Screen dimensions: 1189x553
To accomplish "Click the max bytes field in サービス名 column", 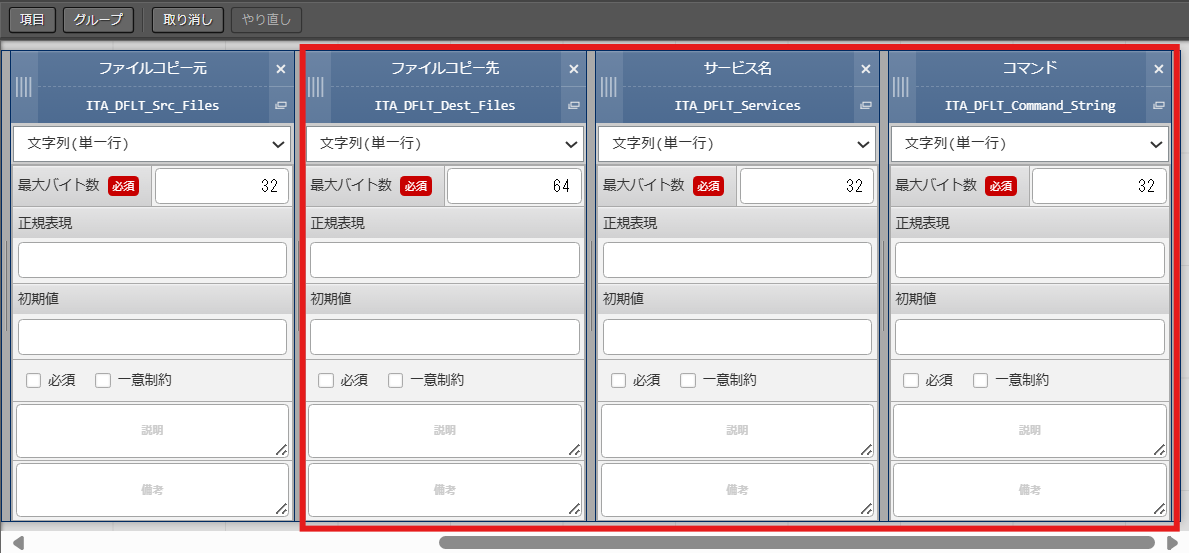I will point(808,186).
